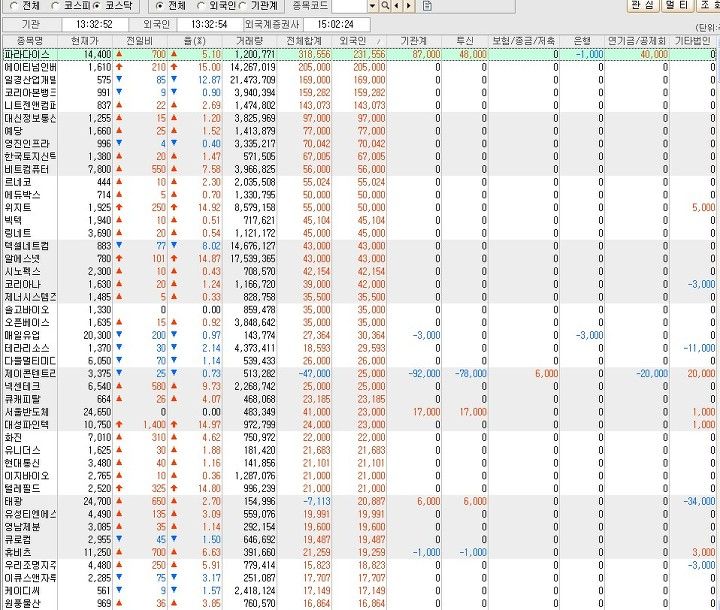Select the 르네코 stock row
Screen dimensions: 720x610
coord(360,182)
